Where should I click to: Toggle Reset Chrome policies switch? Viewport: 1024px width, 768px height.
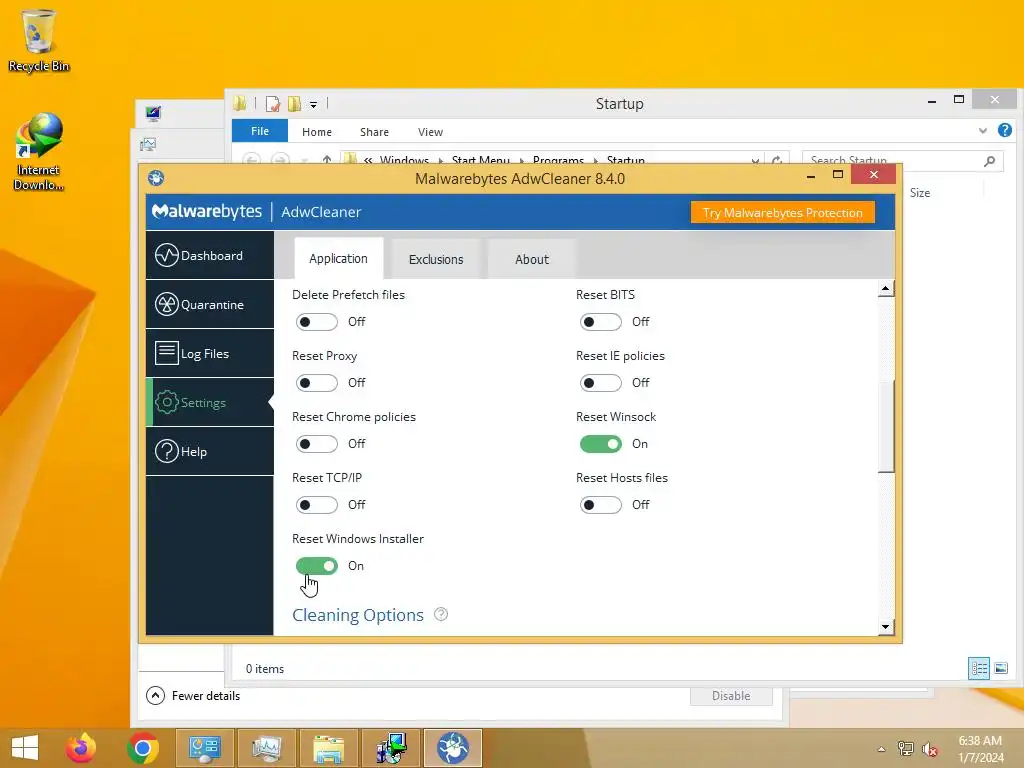pyautogui.click(x=317, y=444)
